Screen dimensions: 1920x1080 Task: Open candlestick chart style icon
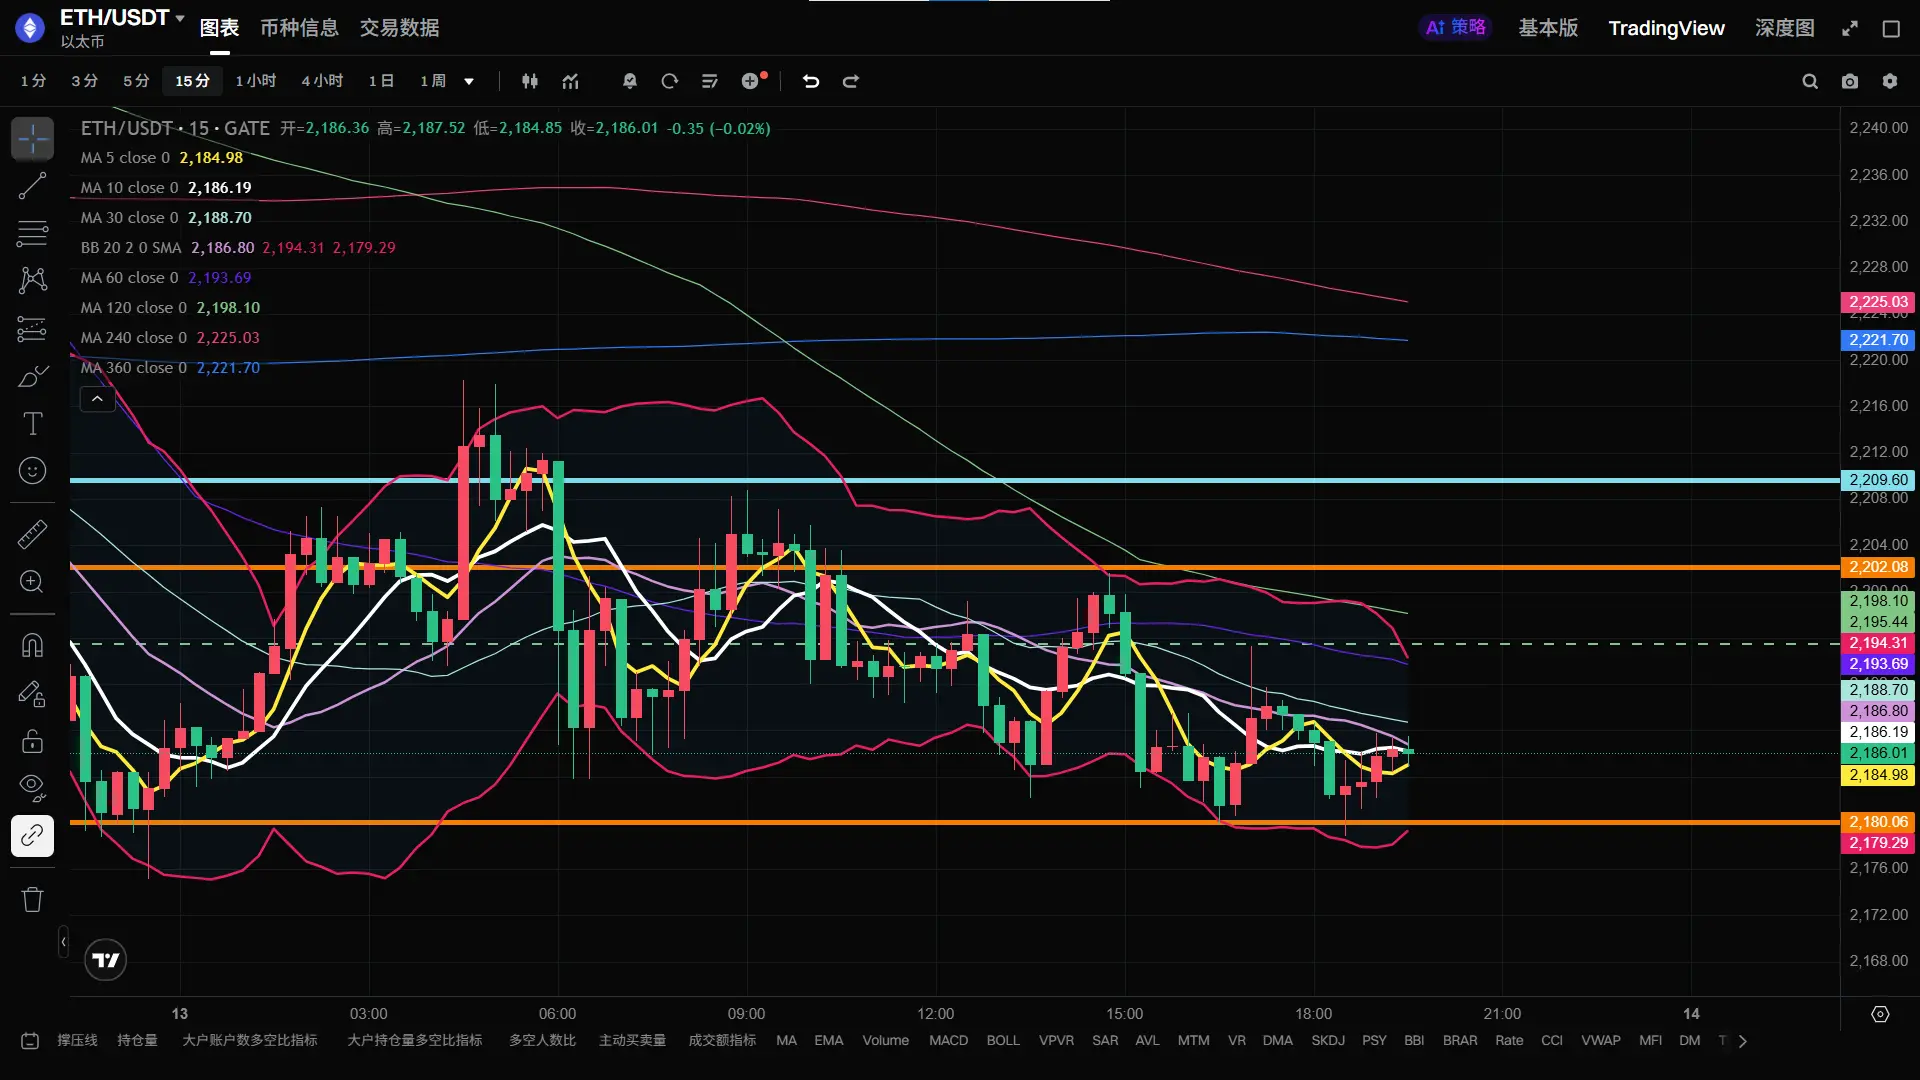coord(530,81)
